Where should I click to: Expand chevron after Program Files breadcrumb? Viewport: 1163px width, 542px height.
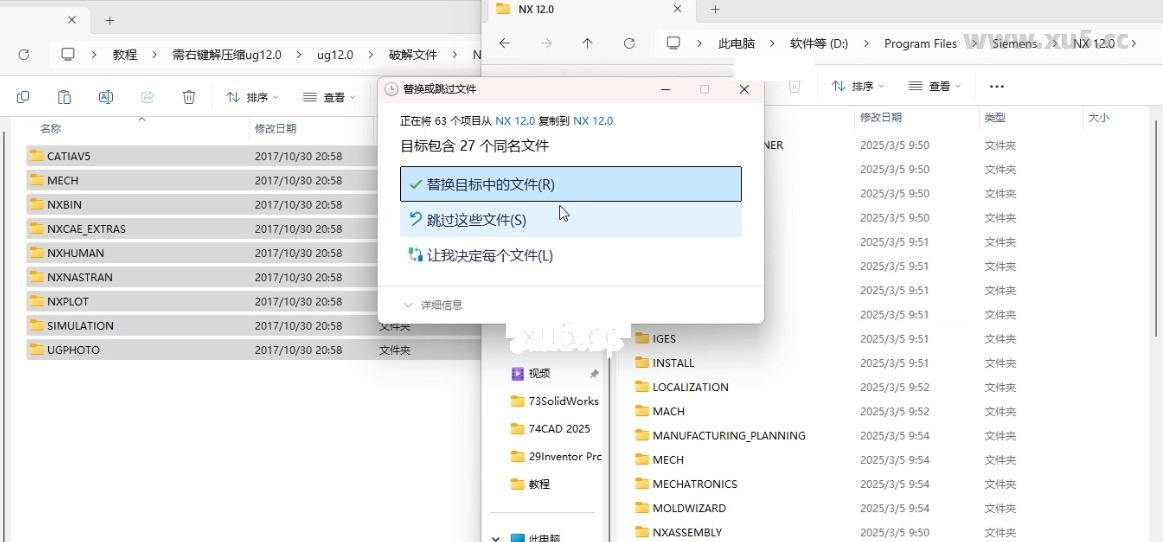click(975, 44)
